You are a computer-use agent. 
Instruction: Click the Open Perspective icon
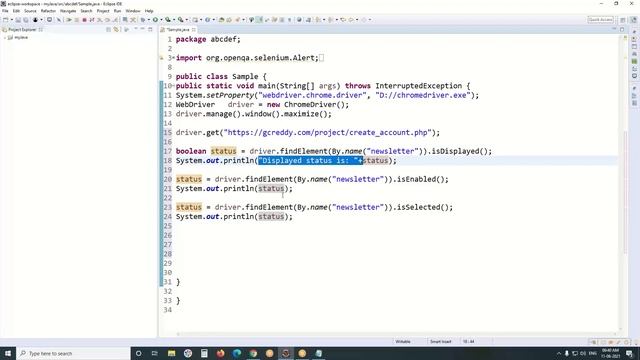[x=623, y=20]
